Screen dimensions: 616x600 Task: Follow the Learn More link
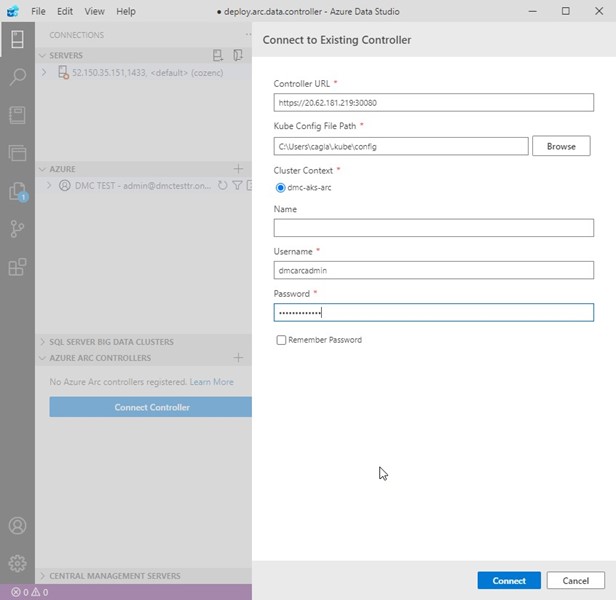pos(211,382)
